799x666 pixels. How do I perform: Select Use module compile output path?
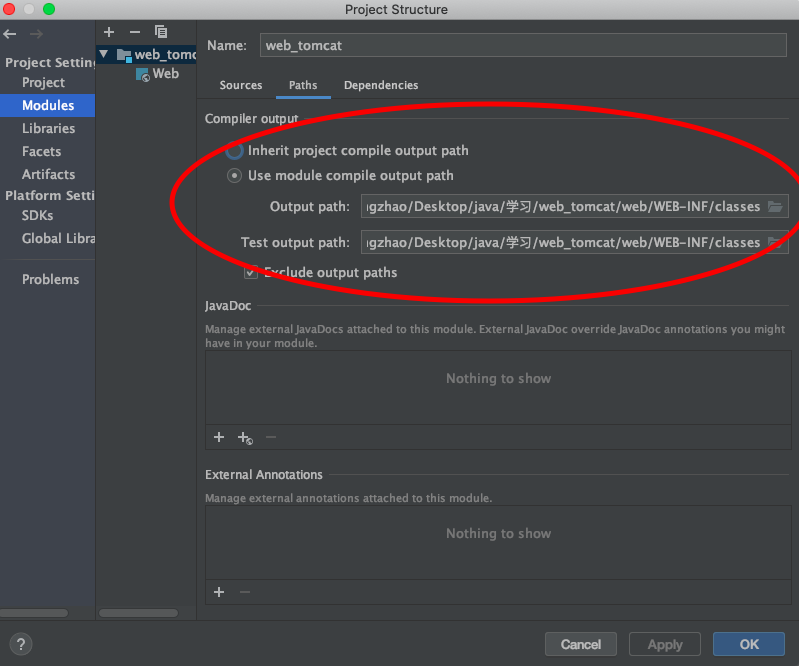pyautogui.click(x=234, y=176)
